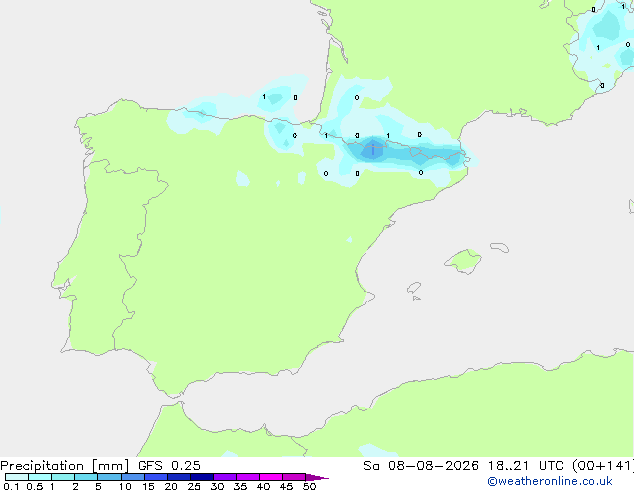Select the 30–35 mm purple legend swatch
The image size is (634, 490).
pos(225,477)
